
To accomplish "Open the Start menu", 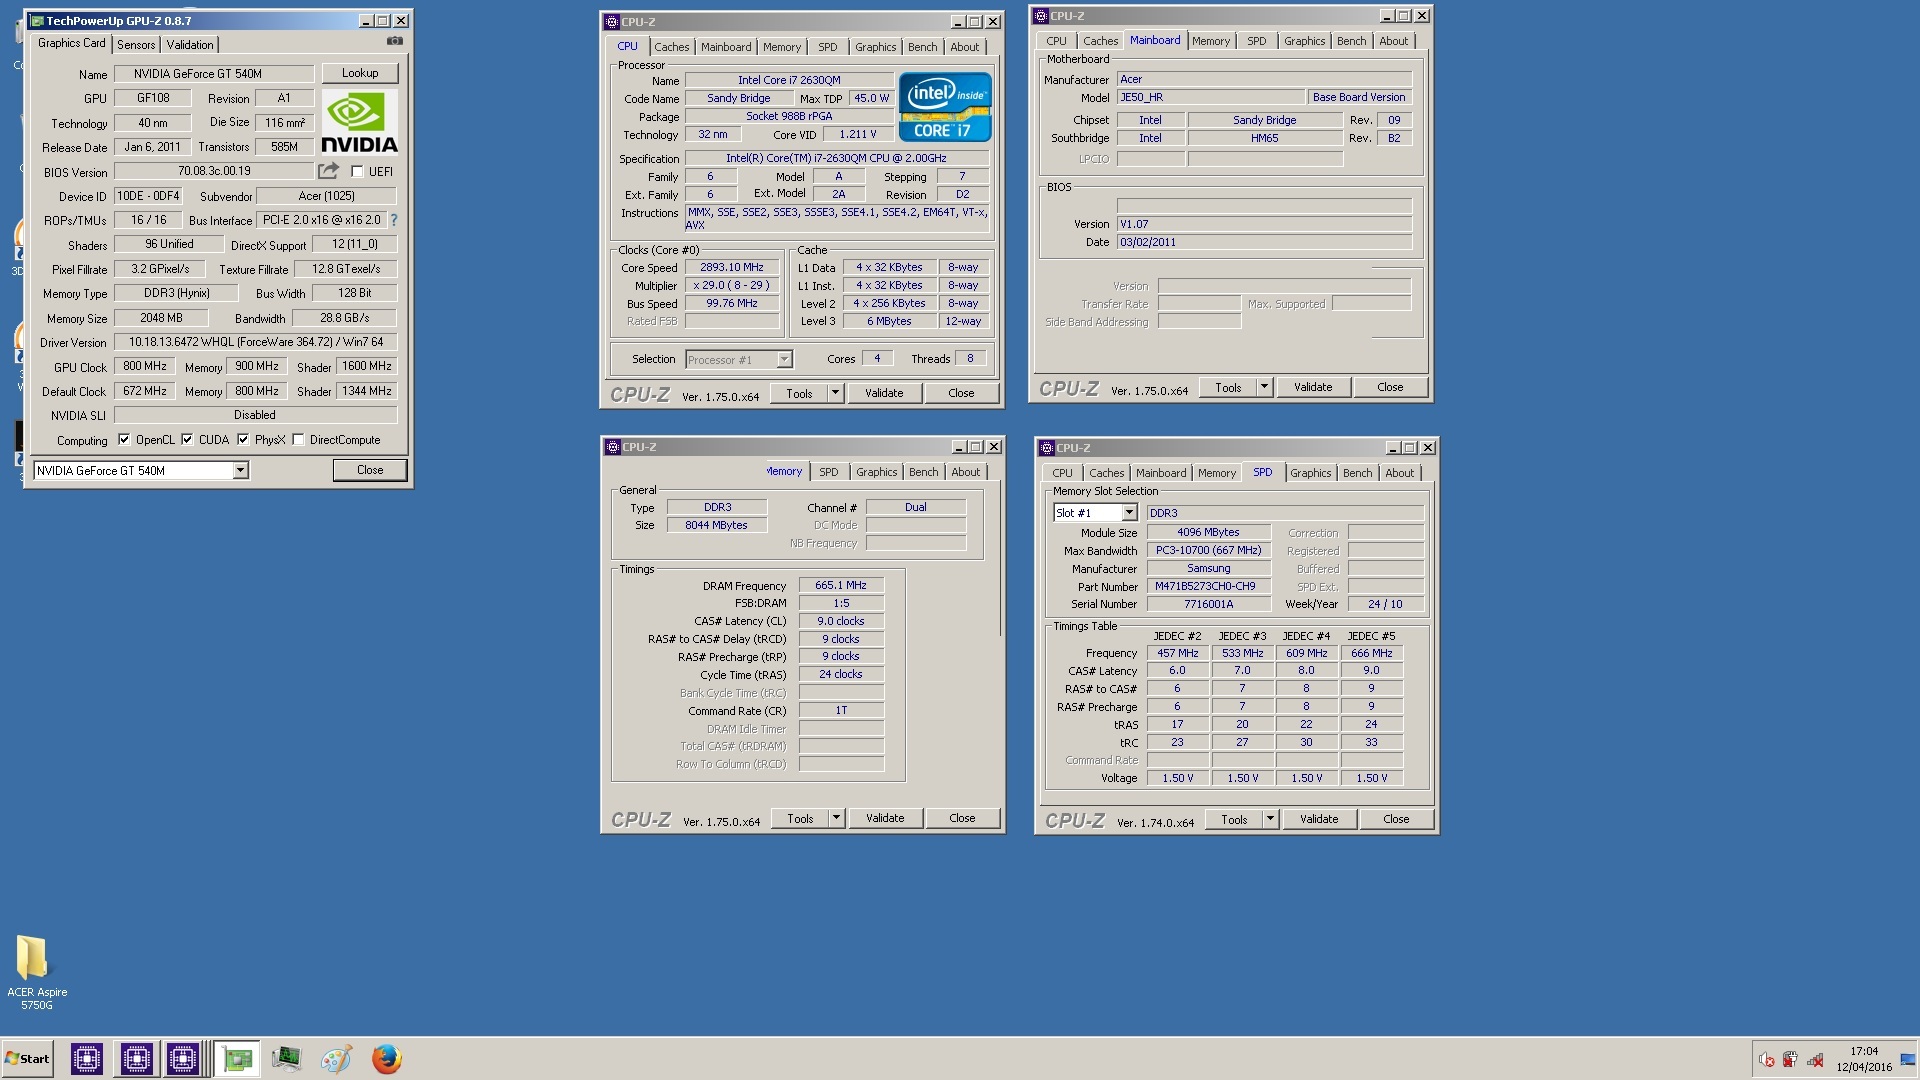I will pos(27,1059).
